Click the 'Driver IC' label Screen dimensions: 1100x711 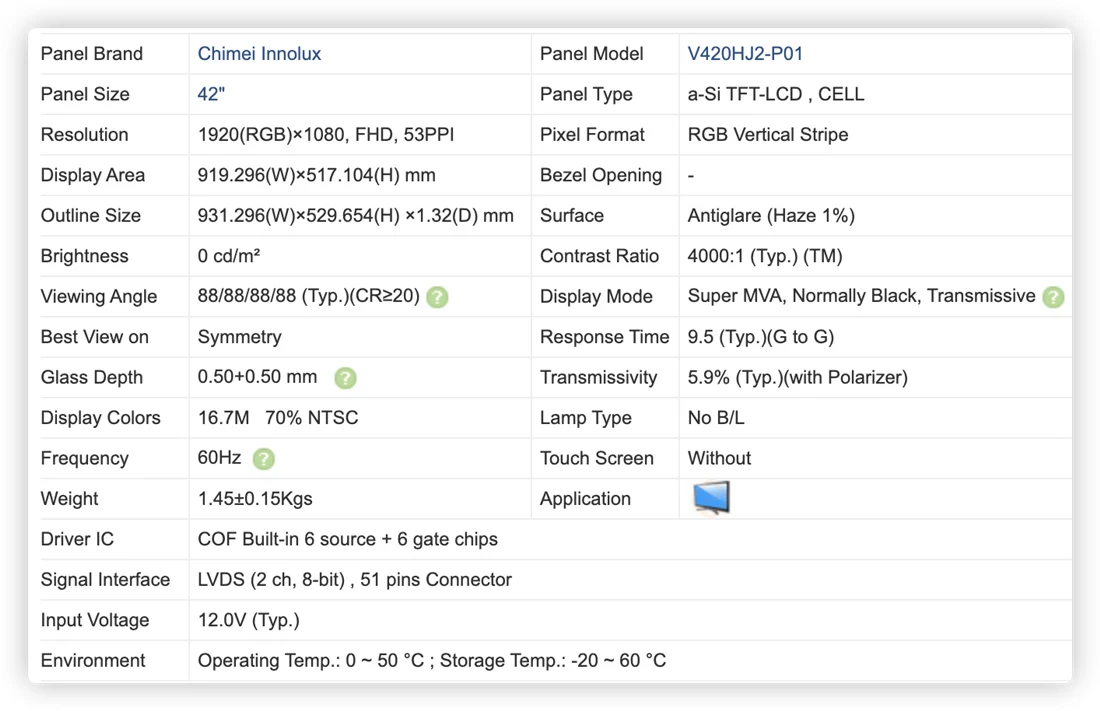77,539
